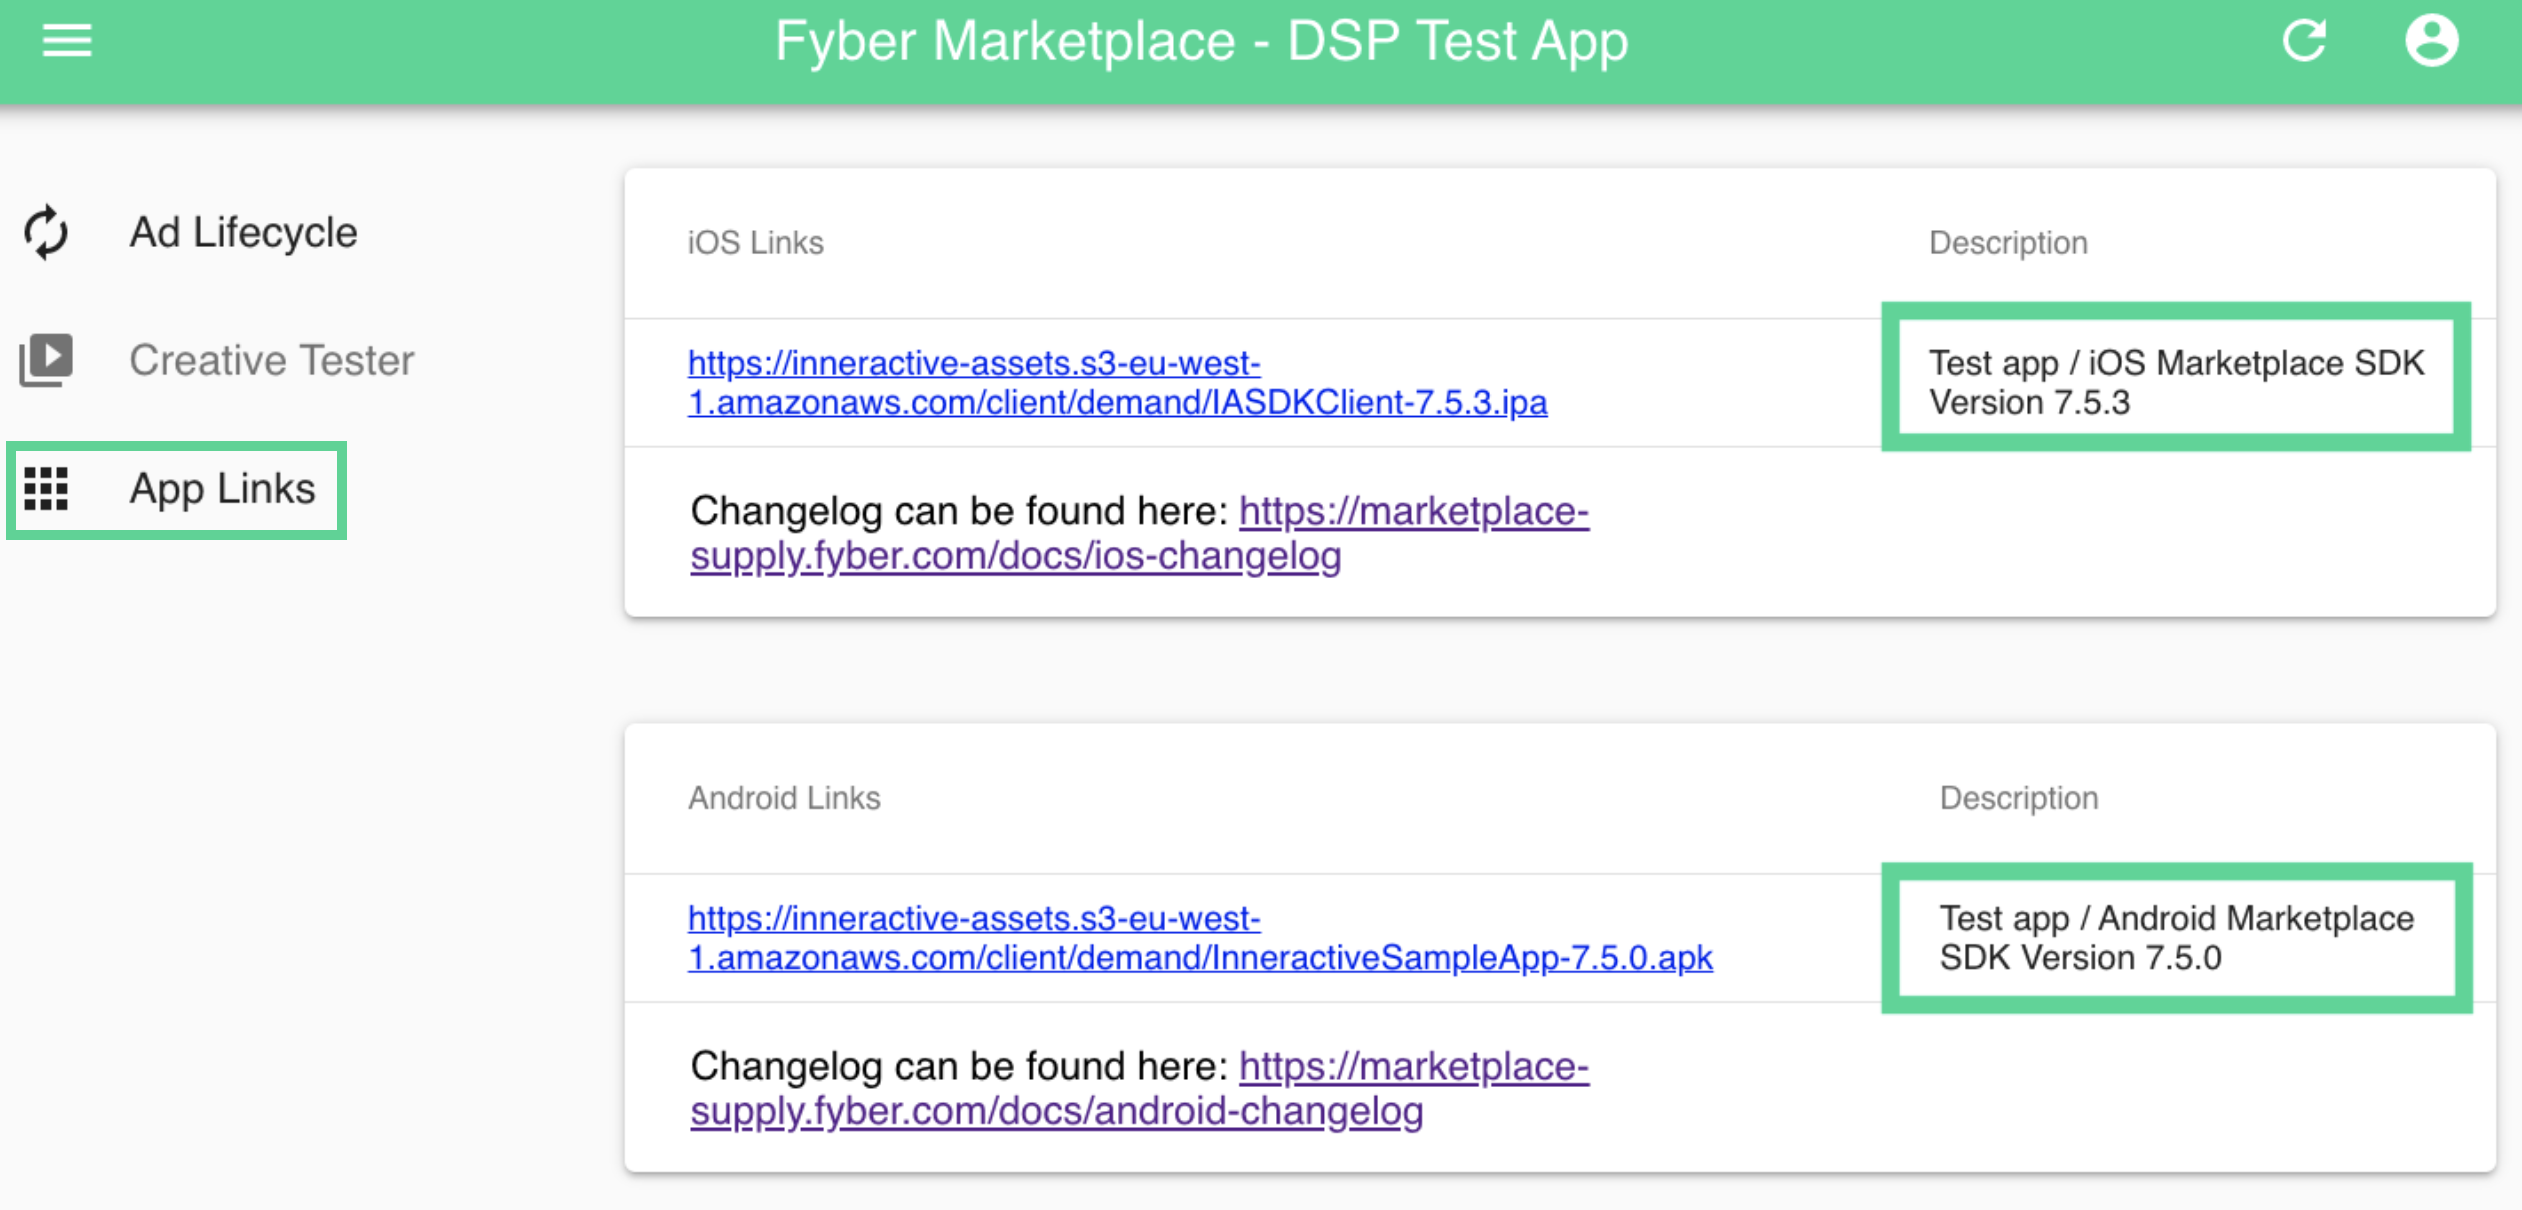Select App Links in sidebar

222,489
